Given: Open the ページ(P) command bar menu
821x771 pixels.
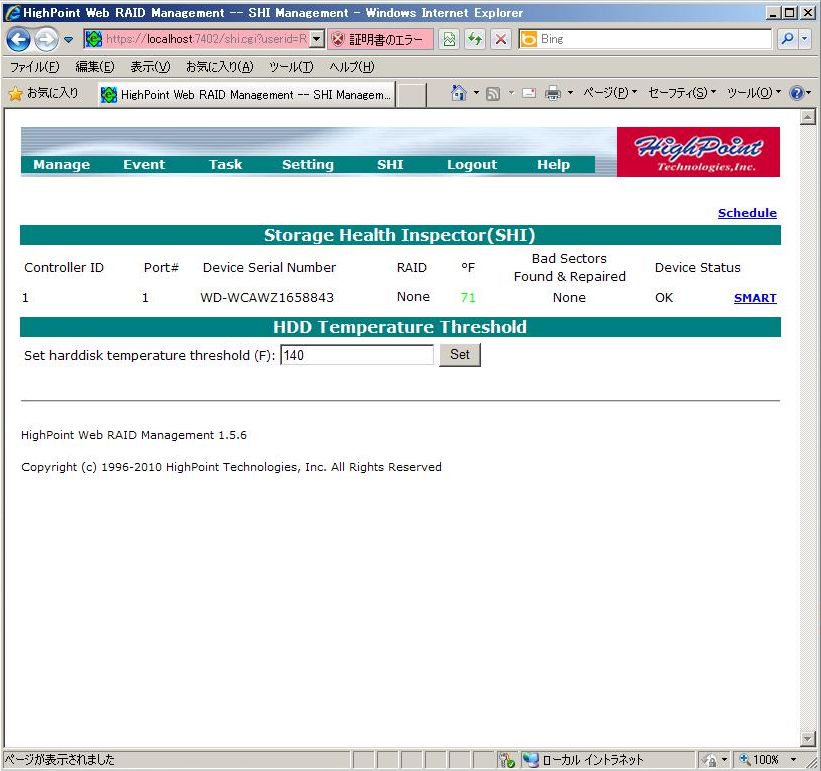Looking at the screenshot, I should tap(610, 93).
